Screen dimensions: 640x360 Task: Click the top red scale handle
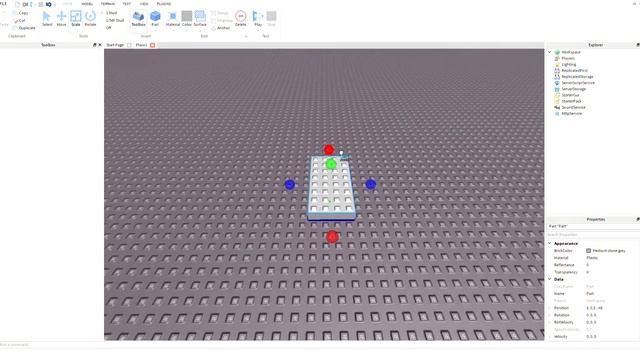(x=329, y=150)
